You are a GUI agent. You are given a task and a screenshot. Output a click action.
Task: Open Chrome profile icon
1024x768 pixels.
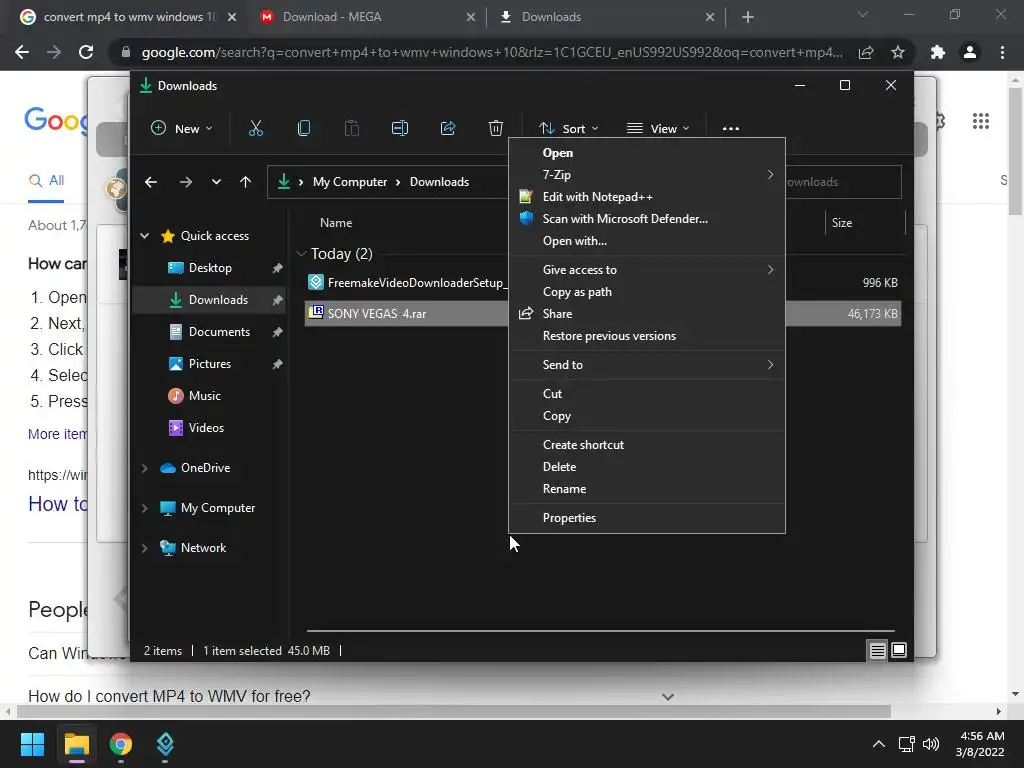(970, 52)
